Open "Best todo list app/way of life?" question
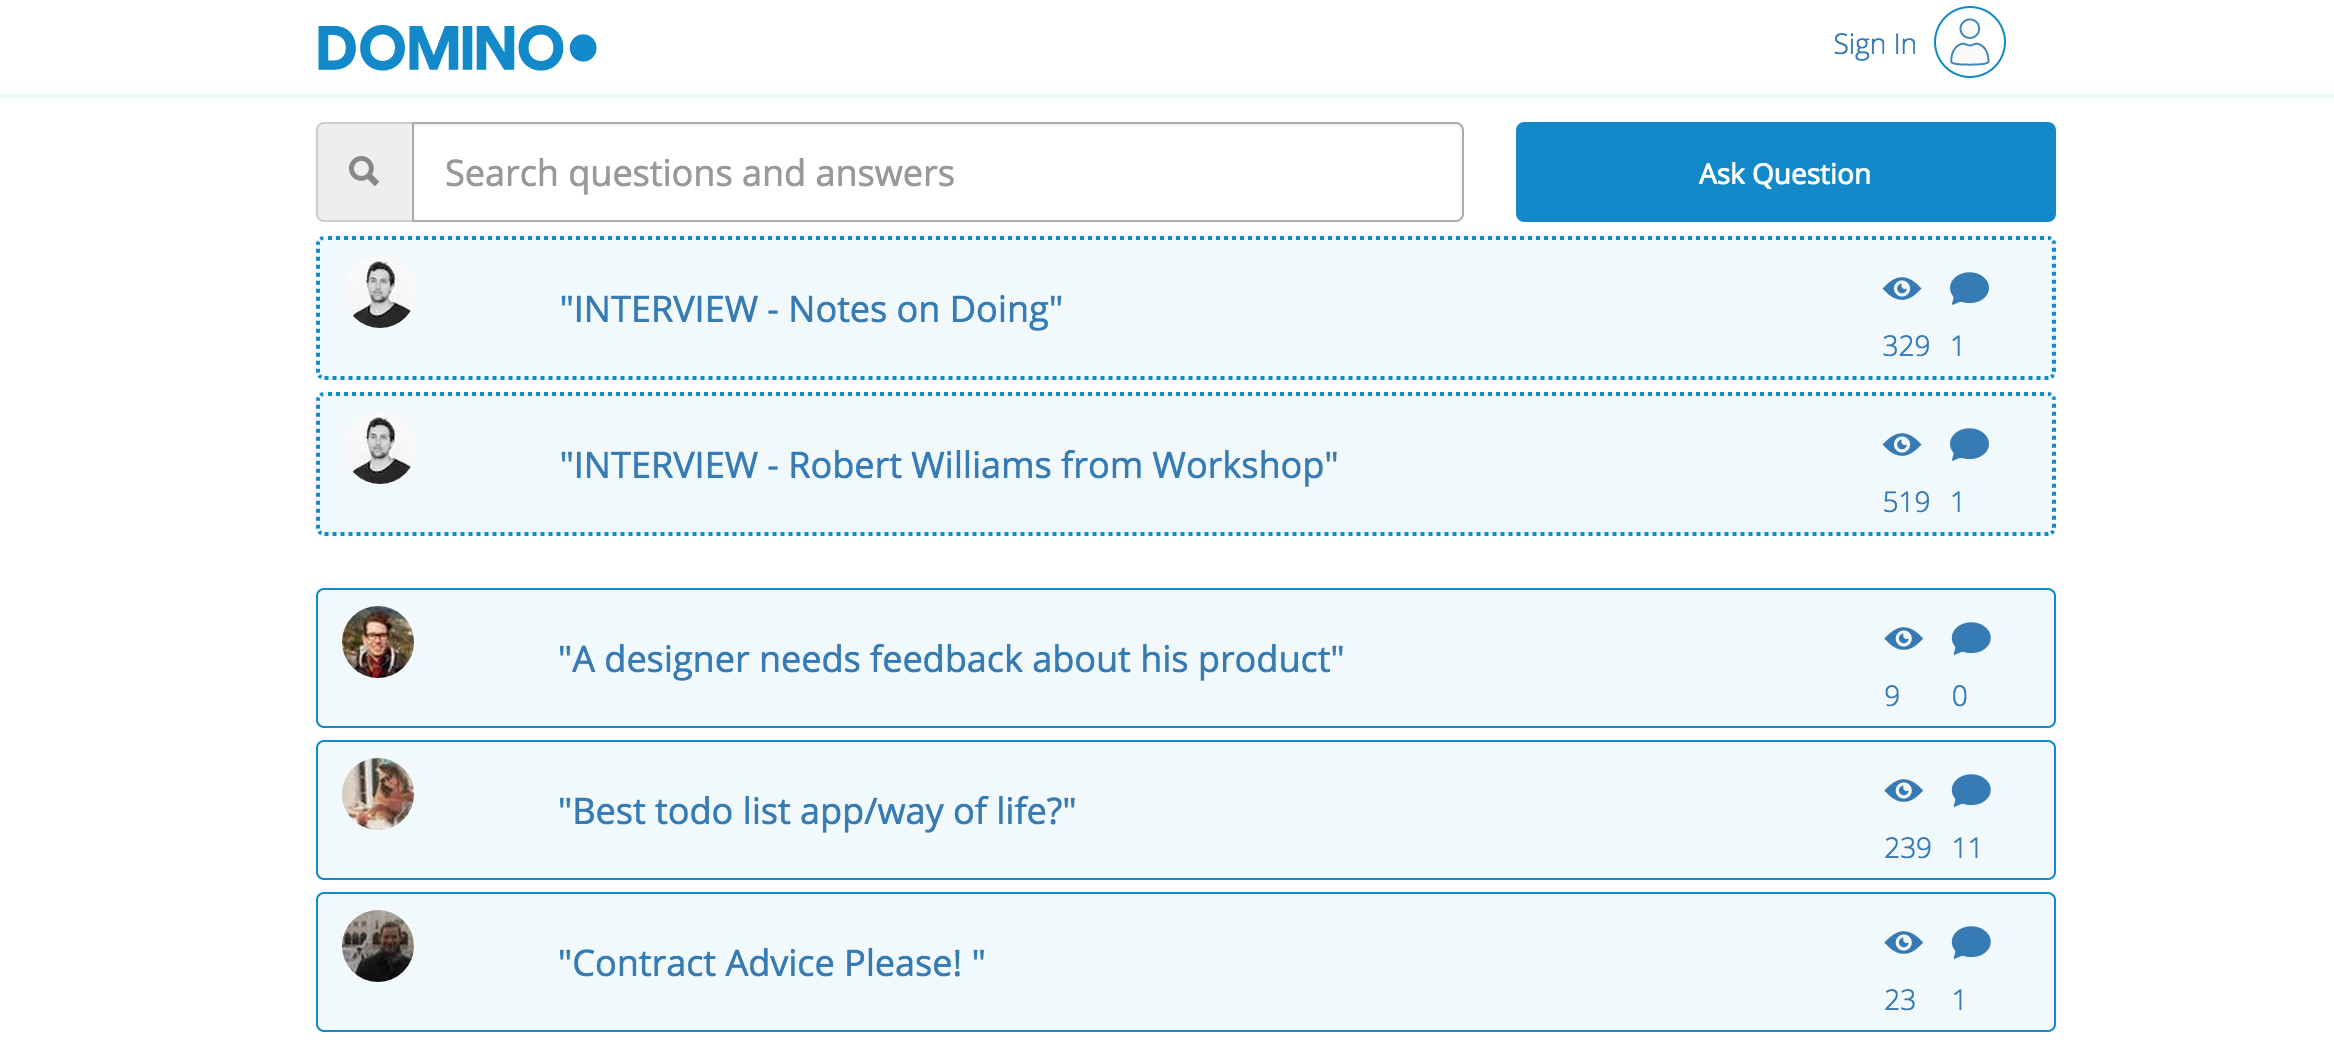Viewport: 2334px width, 1042px height. (x=816, y=811)
